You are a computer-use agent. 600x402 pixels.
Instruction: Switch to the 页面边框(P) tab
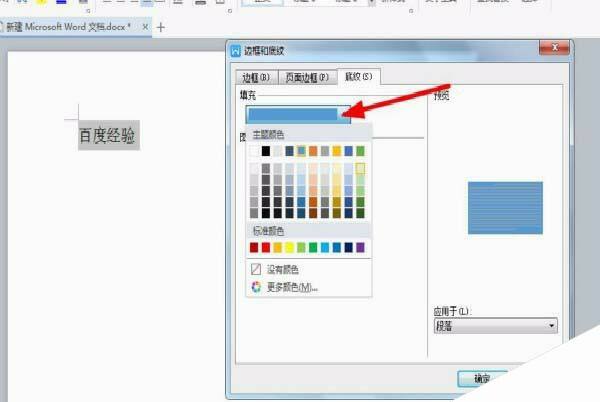(307, 78)
